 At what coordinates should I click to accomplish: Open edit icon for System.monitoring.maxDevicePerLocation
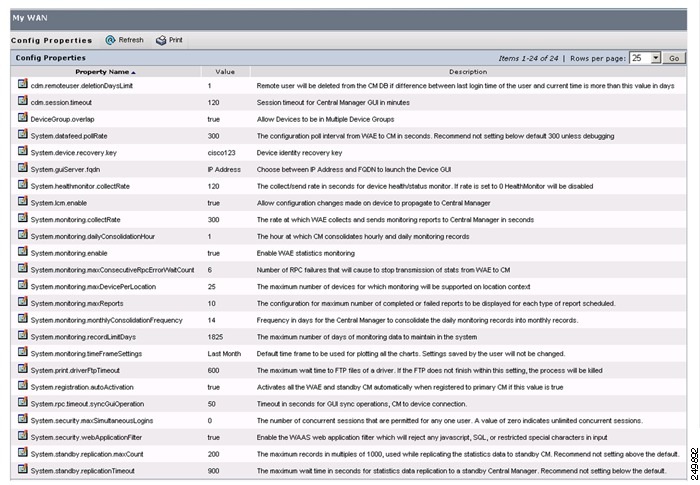23,284
